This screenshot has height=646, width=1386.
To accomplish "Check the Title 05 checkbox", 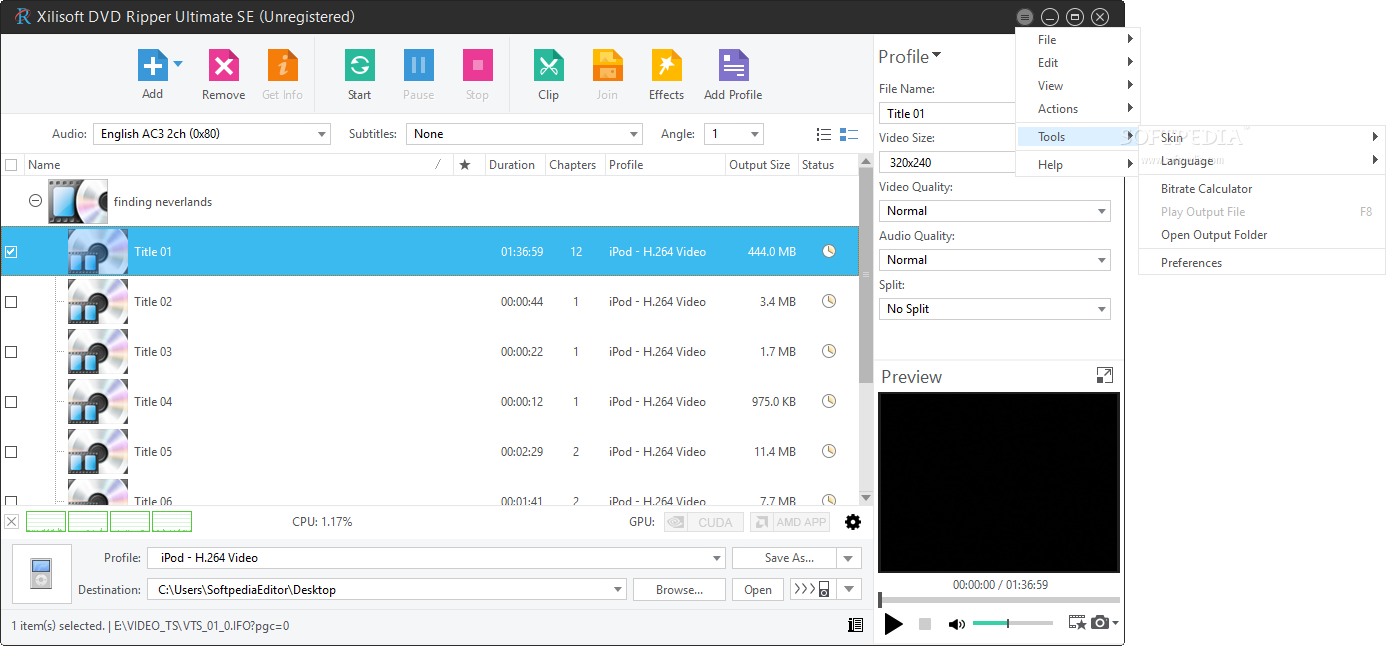I will pos(11,452).
